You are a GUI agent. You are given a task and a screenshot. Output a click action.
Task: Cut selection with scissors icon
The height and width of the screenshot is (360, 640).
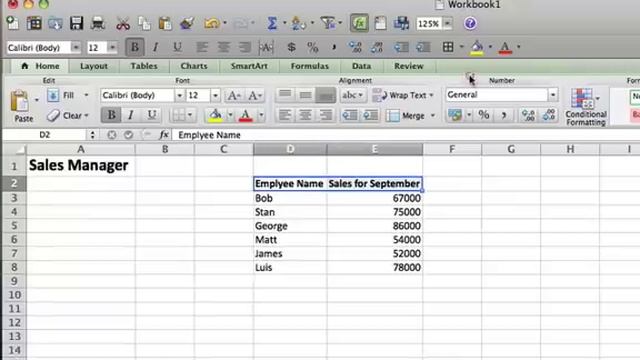pyautogui.click(x=123, y=23)
